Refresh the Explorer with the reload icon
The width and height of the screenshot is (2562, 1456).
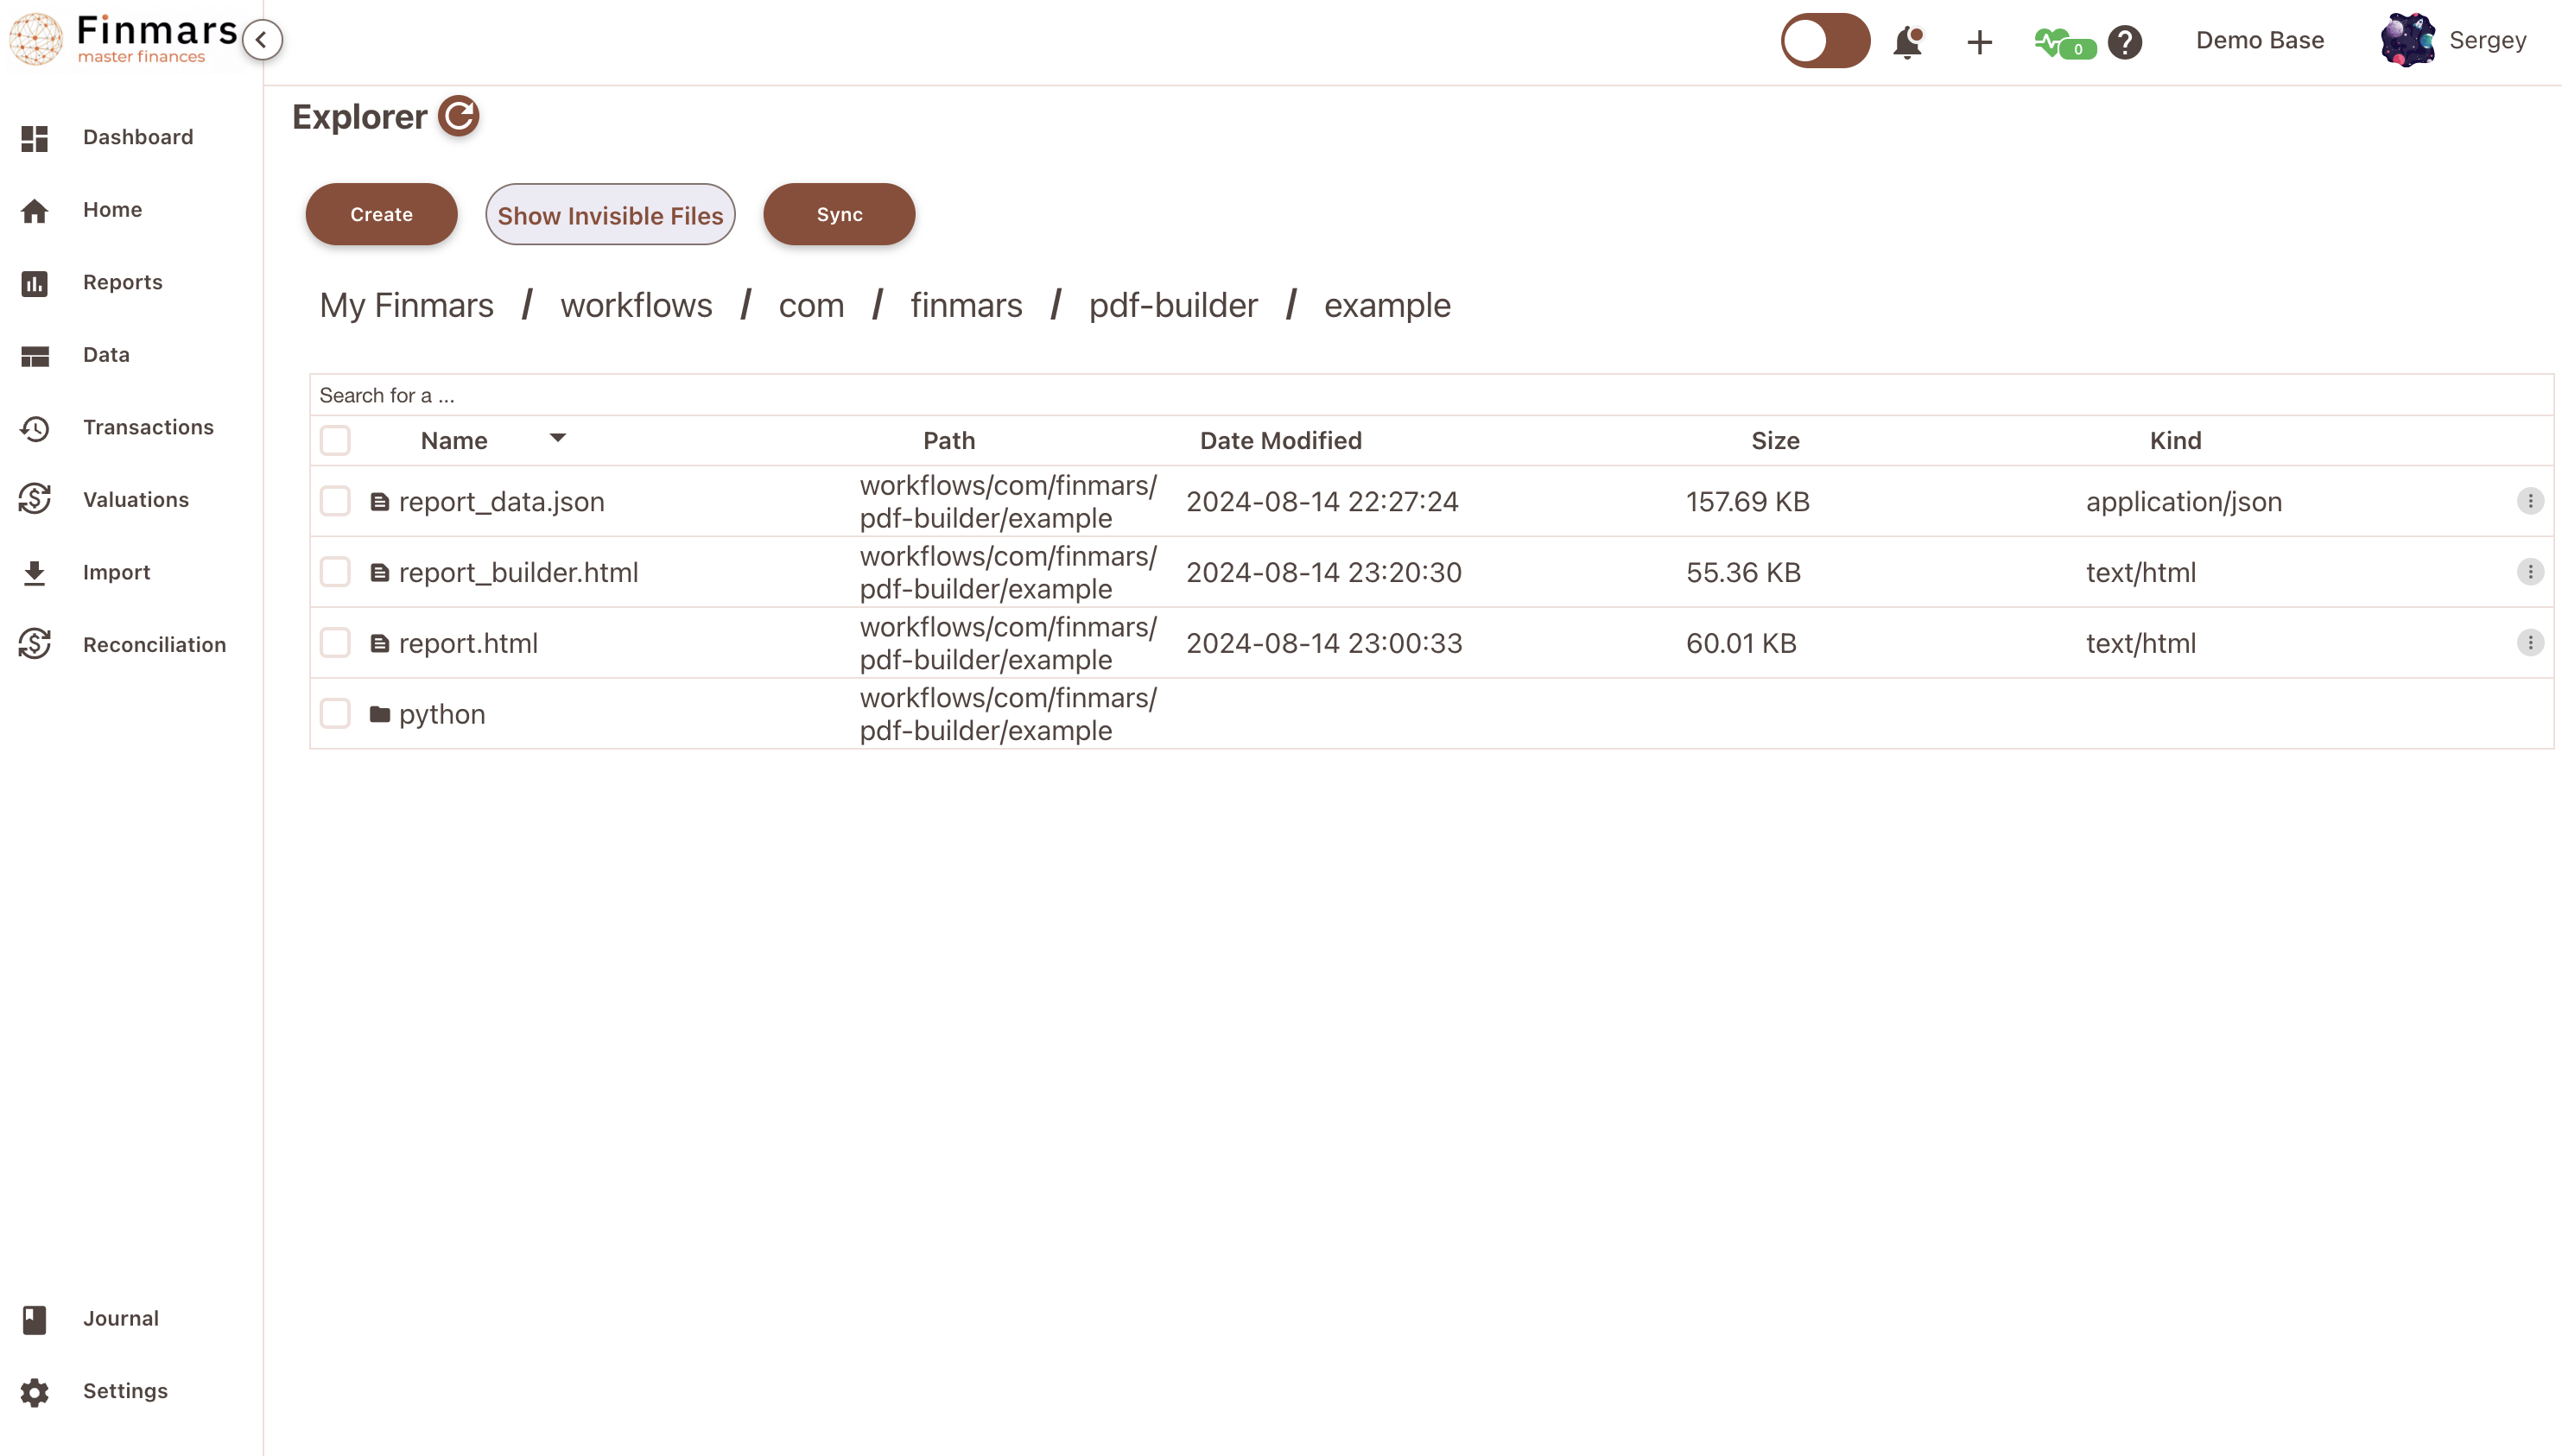point(459,116)
